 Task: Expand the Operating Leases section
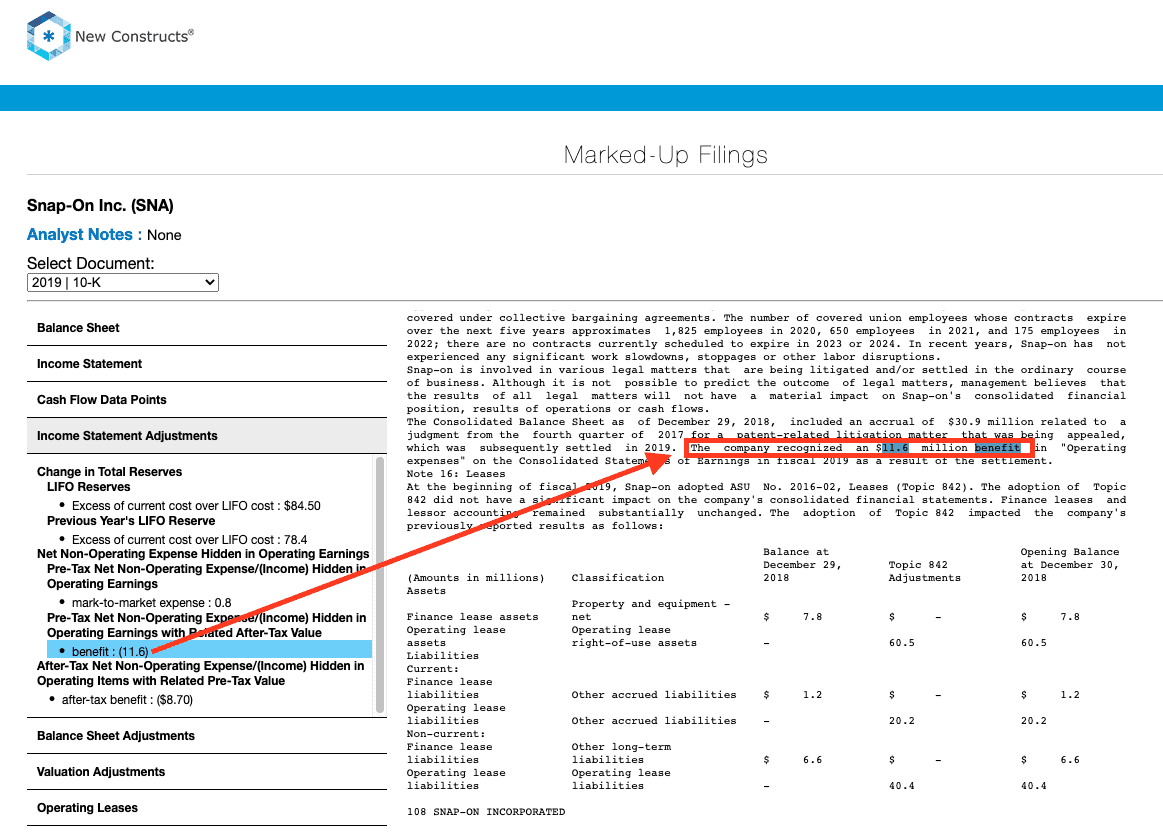(x=207, y=808)
